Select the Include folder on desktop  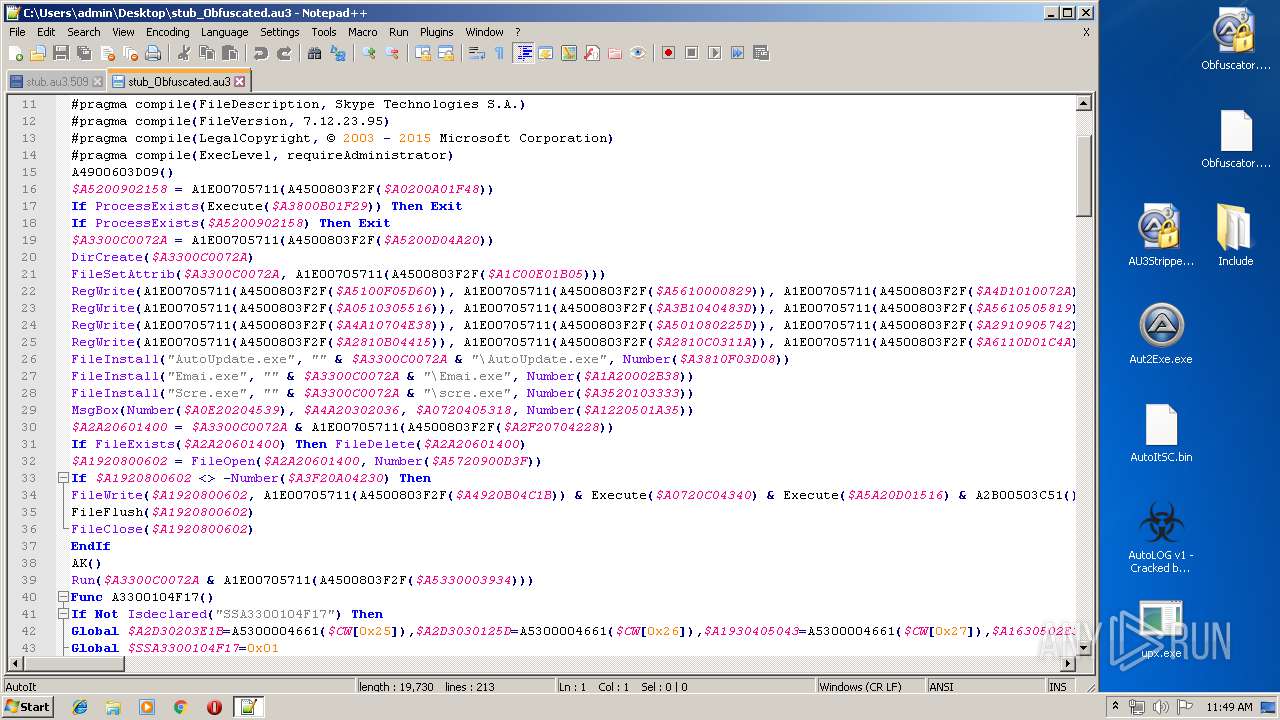tap(1235, 236)
